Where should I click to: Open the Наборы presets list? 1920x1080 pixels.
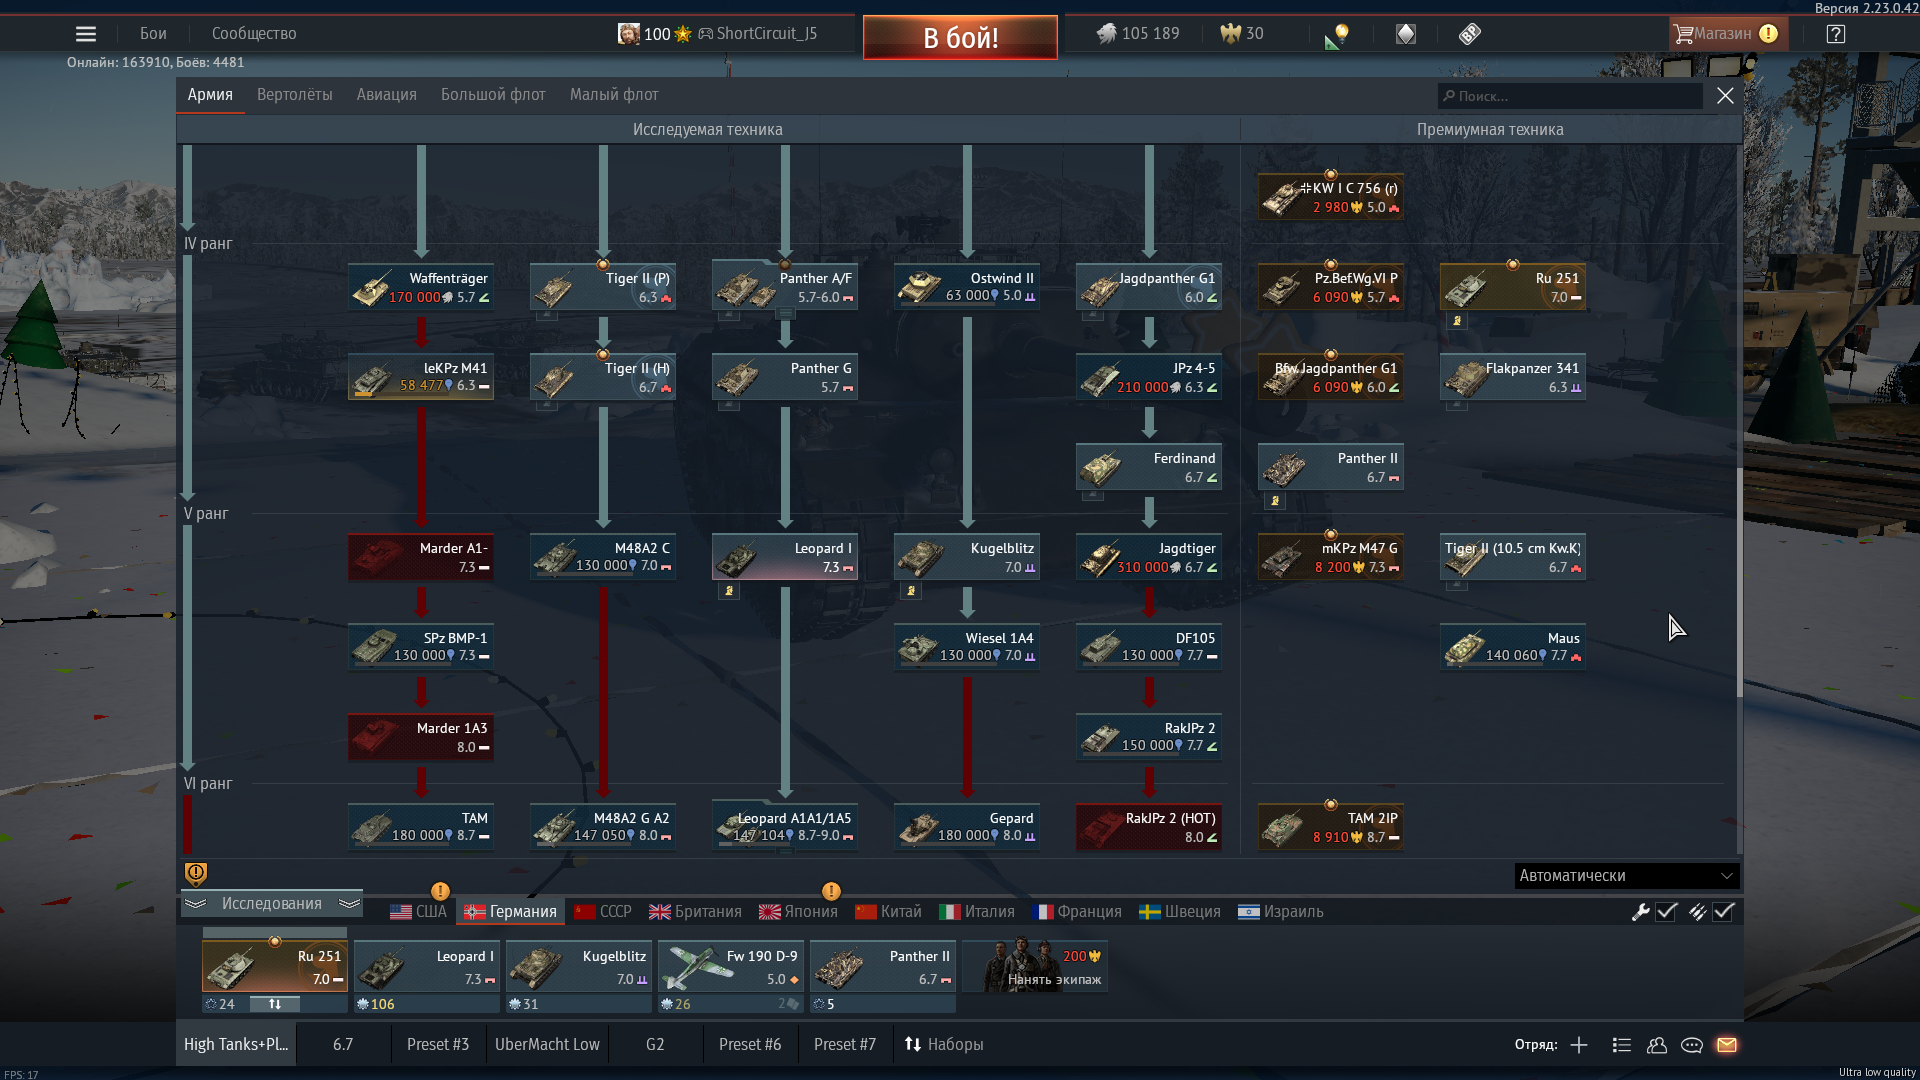944,1044
